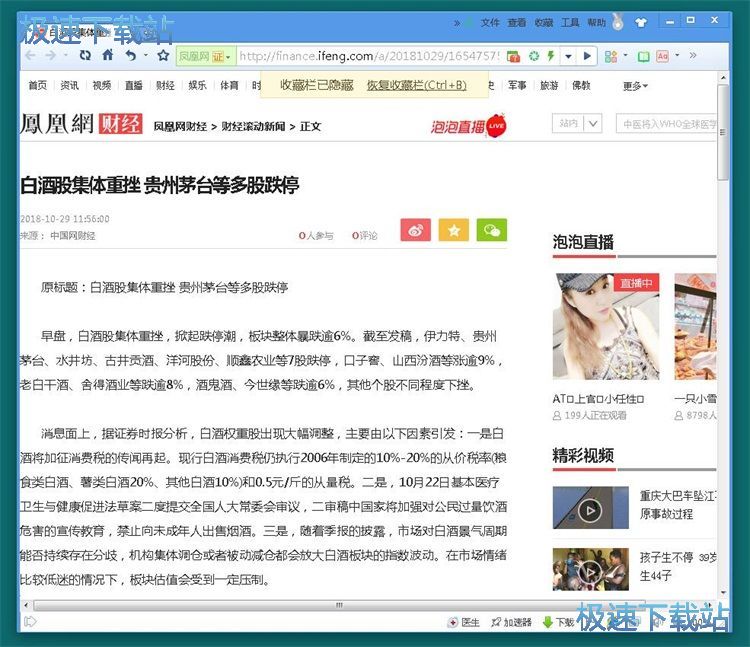Open the 加速器 accelerator in status bar
Image resolution: width=750 pixels, height=647 pixels.
pyautogui.click(x=510, y=622)
